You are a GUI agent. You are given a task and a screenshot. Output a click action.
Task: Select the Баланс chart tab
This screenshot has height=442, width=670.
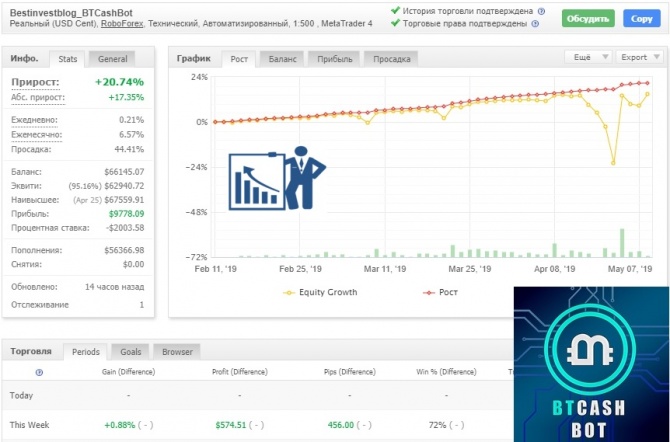point(282,59)
